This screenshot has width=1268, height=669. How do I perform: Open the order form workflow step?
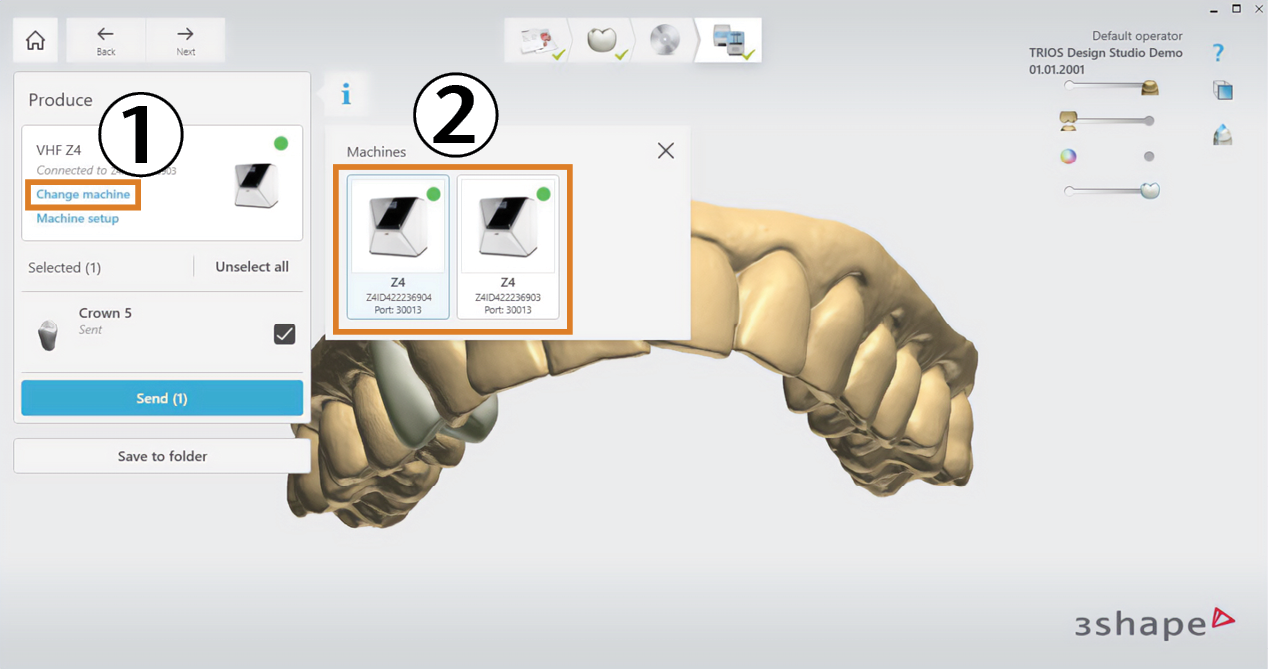coord(537,40)
